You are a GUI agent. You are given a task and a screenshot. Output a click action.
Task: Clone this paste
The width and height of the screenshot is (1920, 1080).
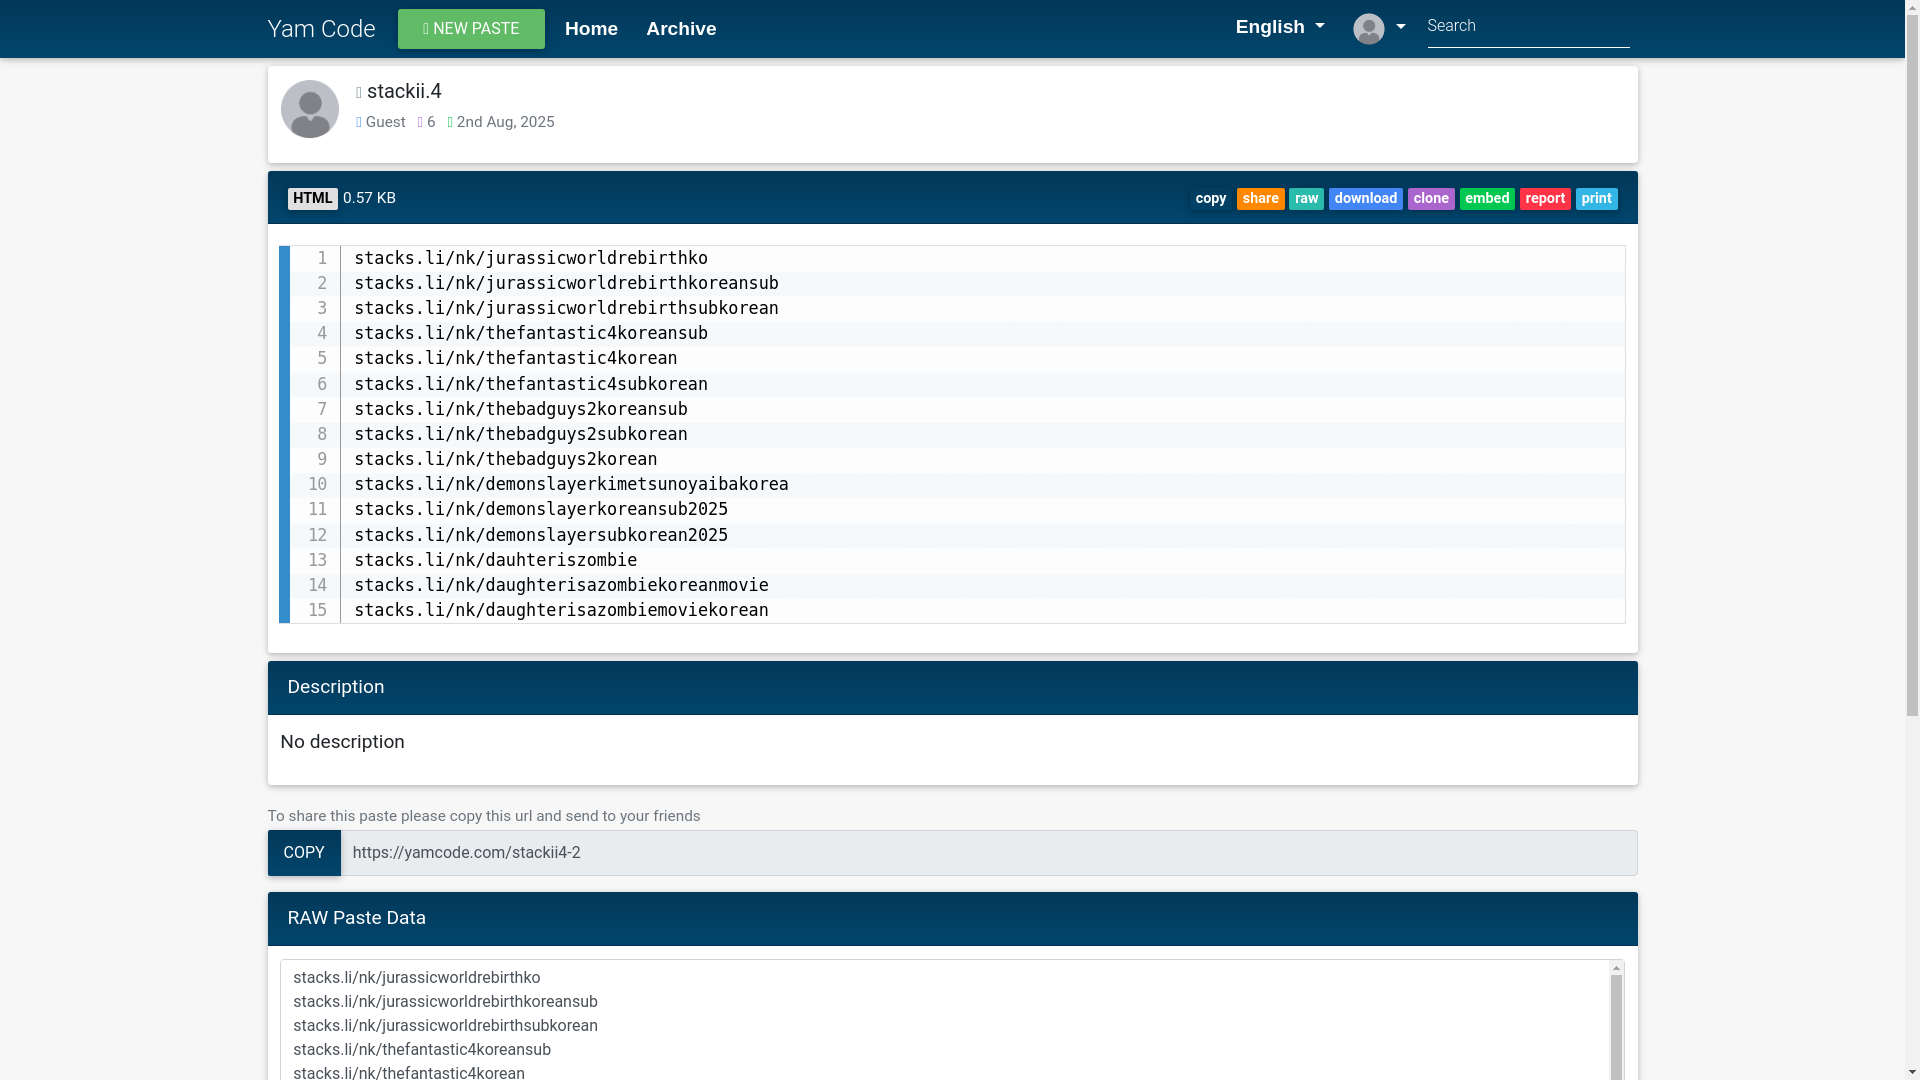click(1431, 199)
